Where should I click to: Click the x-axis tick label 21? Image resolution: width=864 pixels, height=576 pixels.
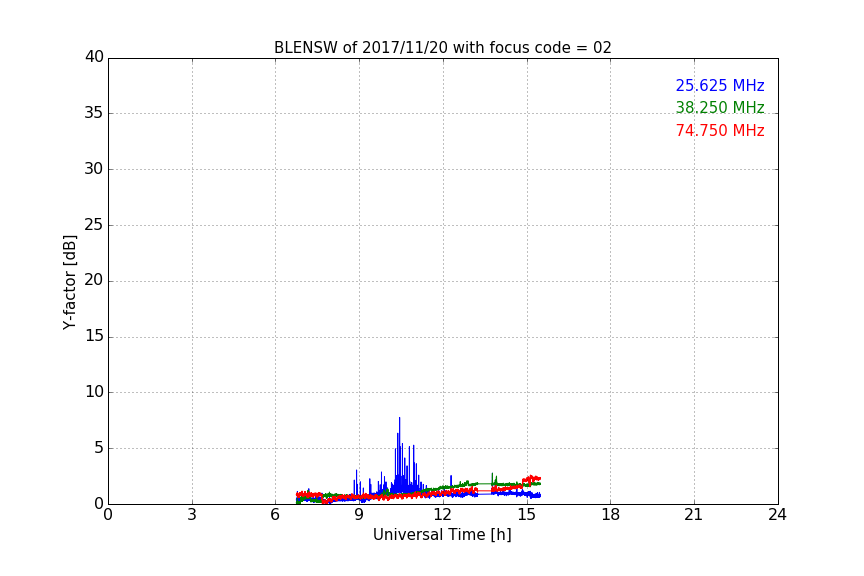[x=694, y=515]
